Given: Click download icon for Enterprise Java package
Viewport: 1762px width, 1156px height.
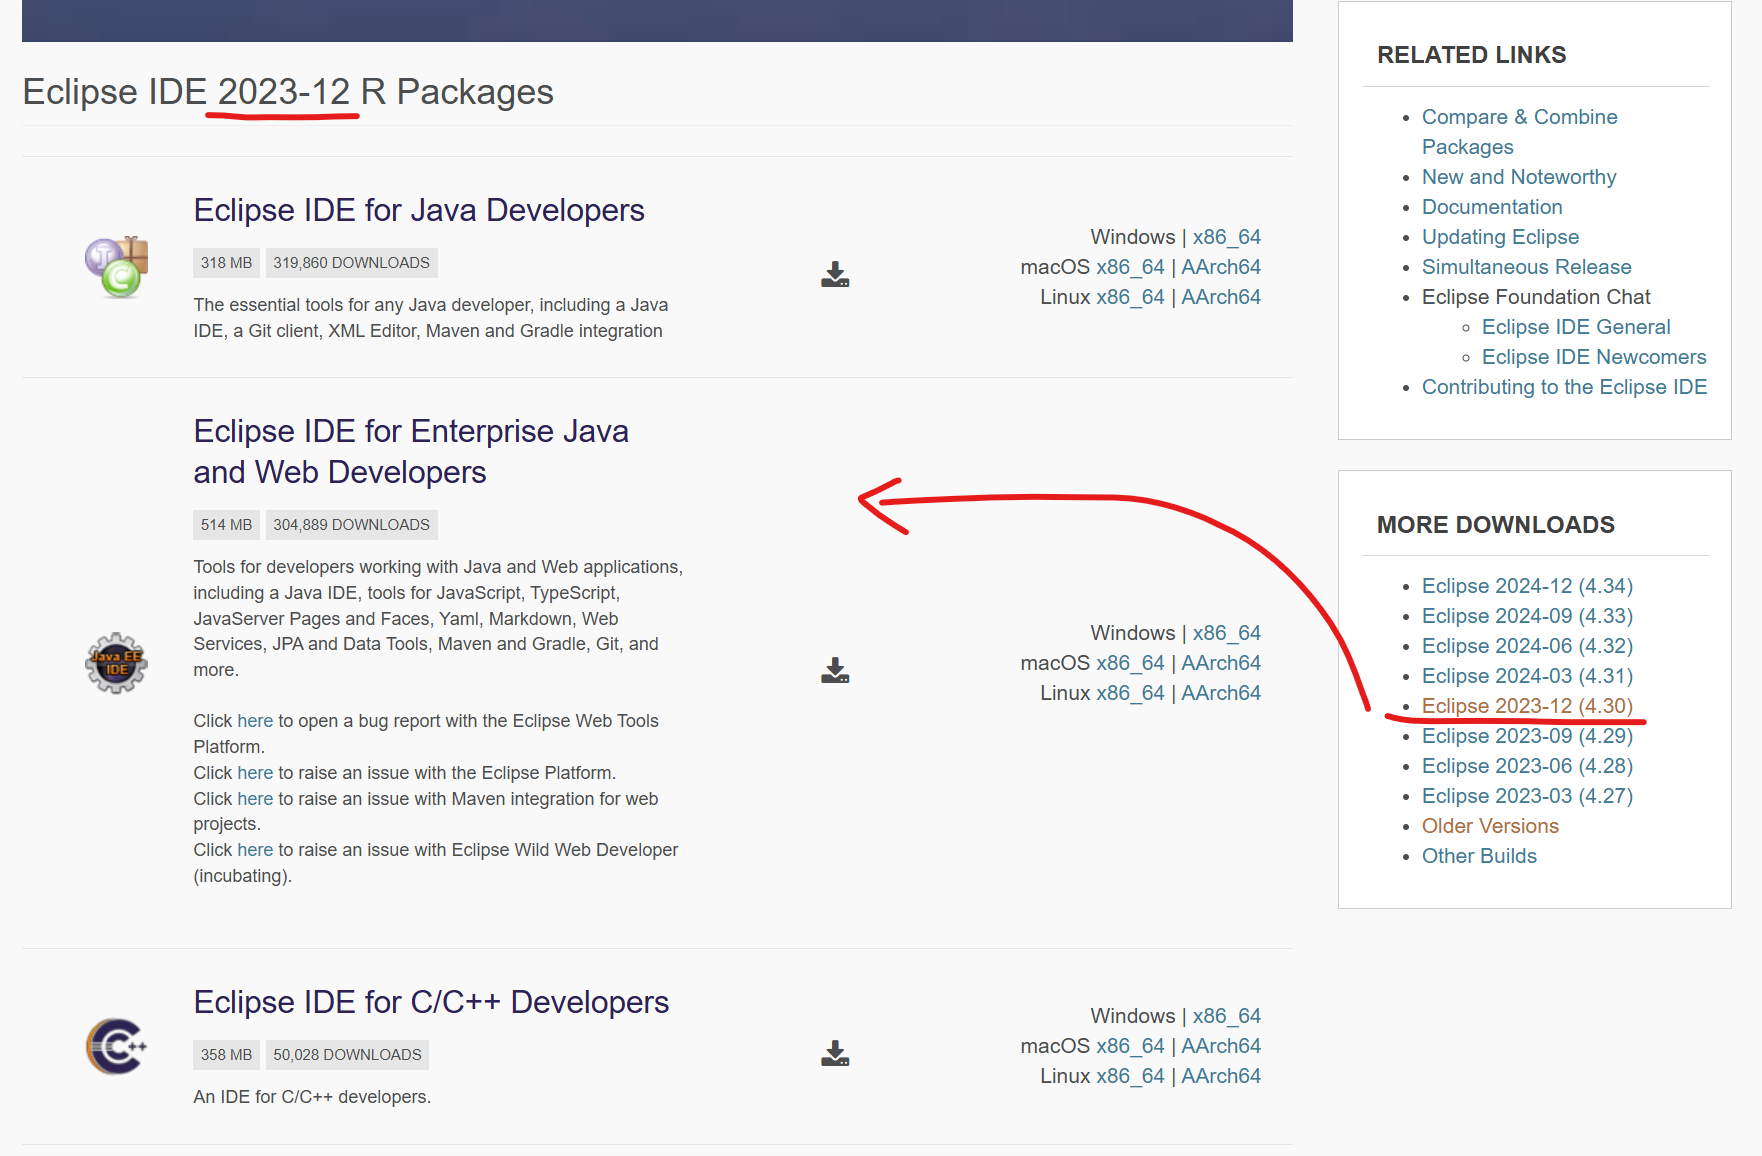Looking at the screenshot, I should 835,670.
